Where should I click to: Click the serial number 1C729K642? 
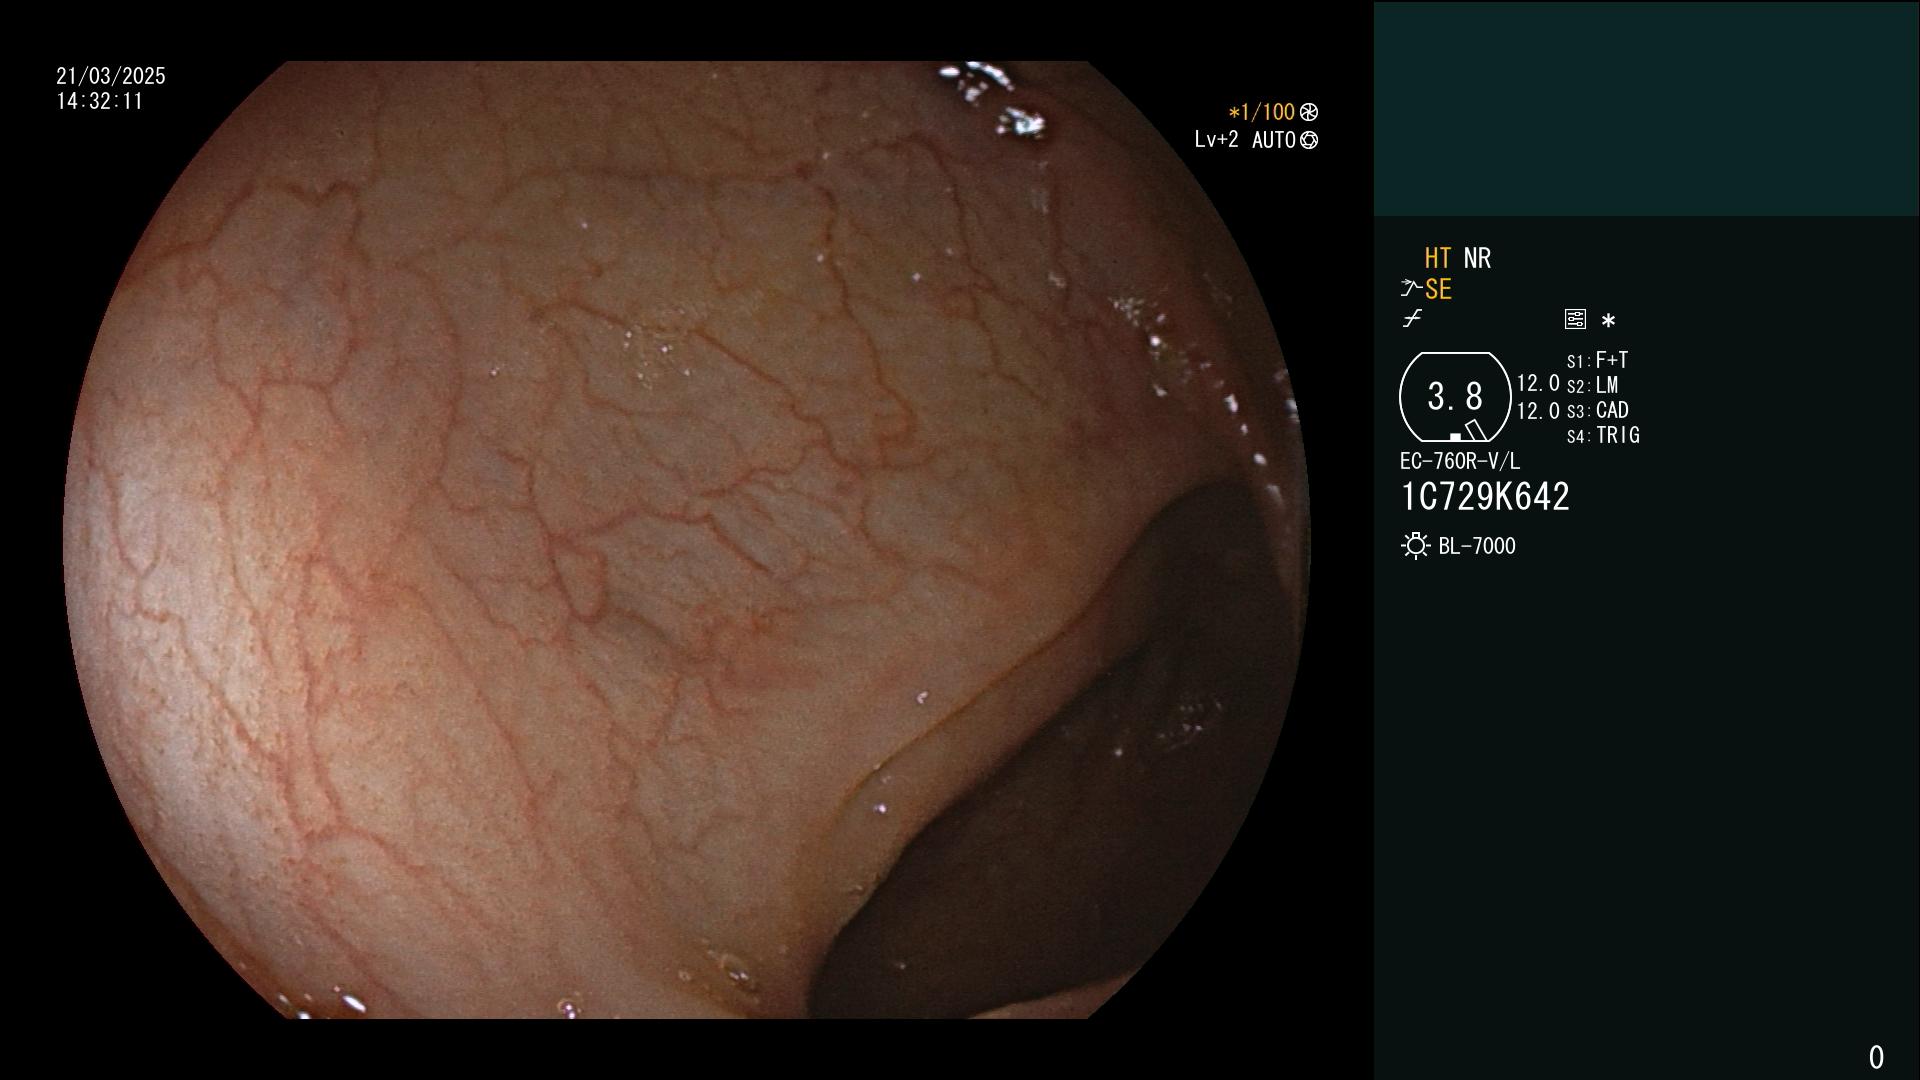point(1485,497)
